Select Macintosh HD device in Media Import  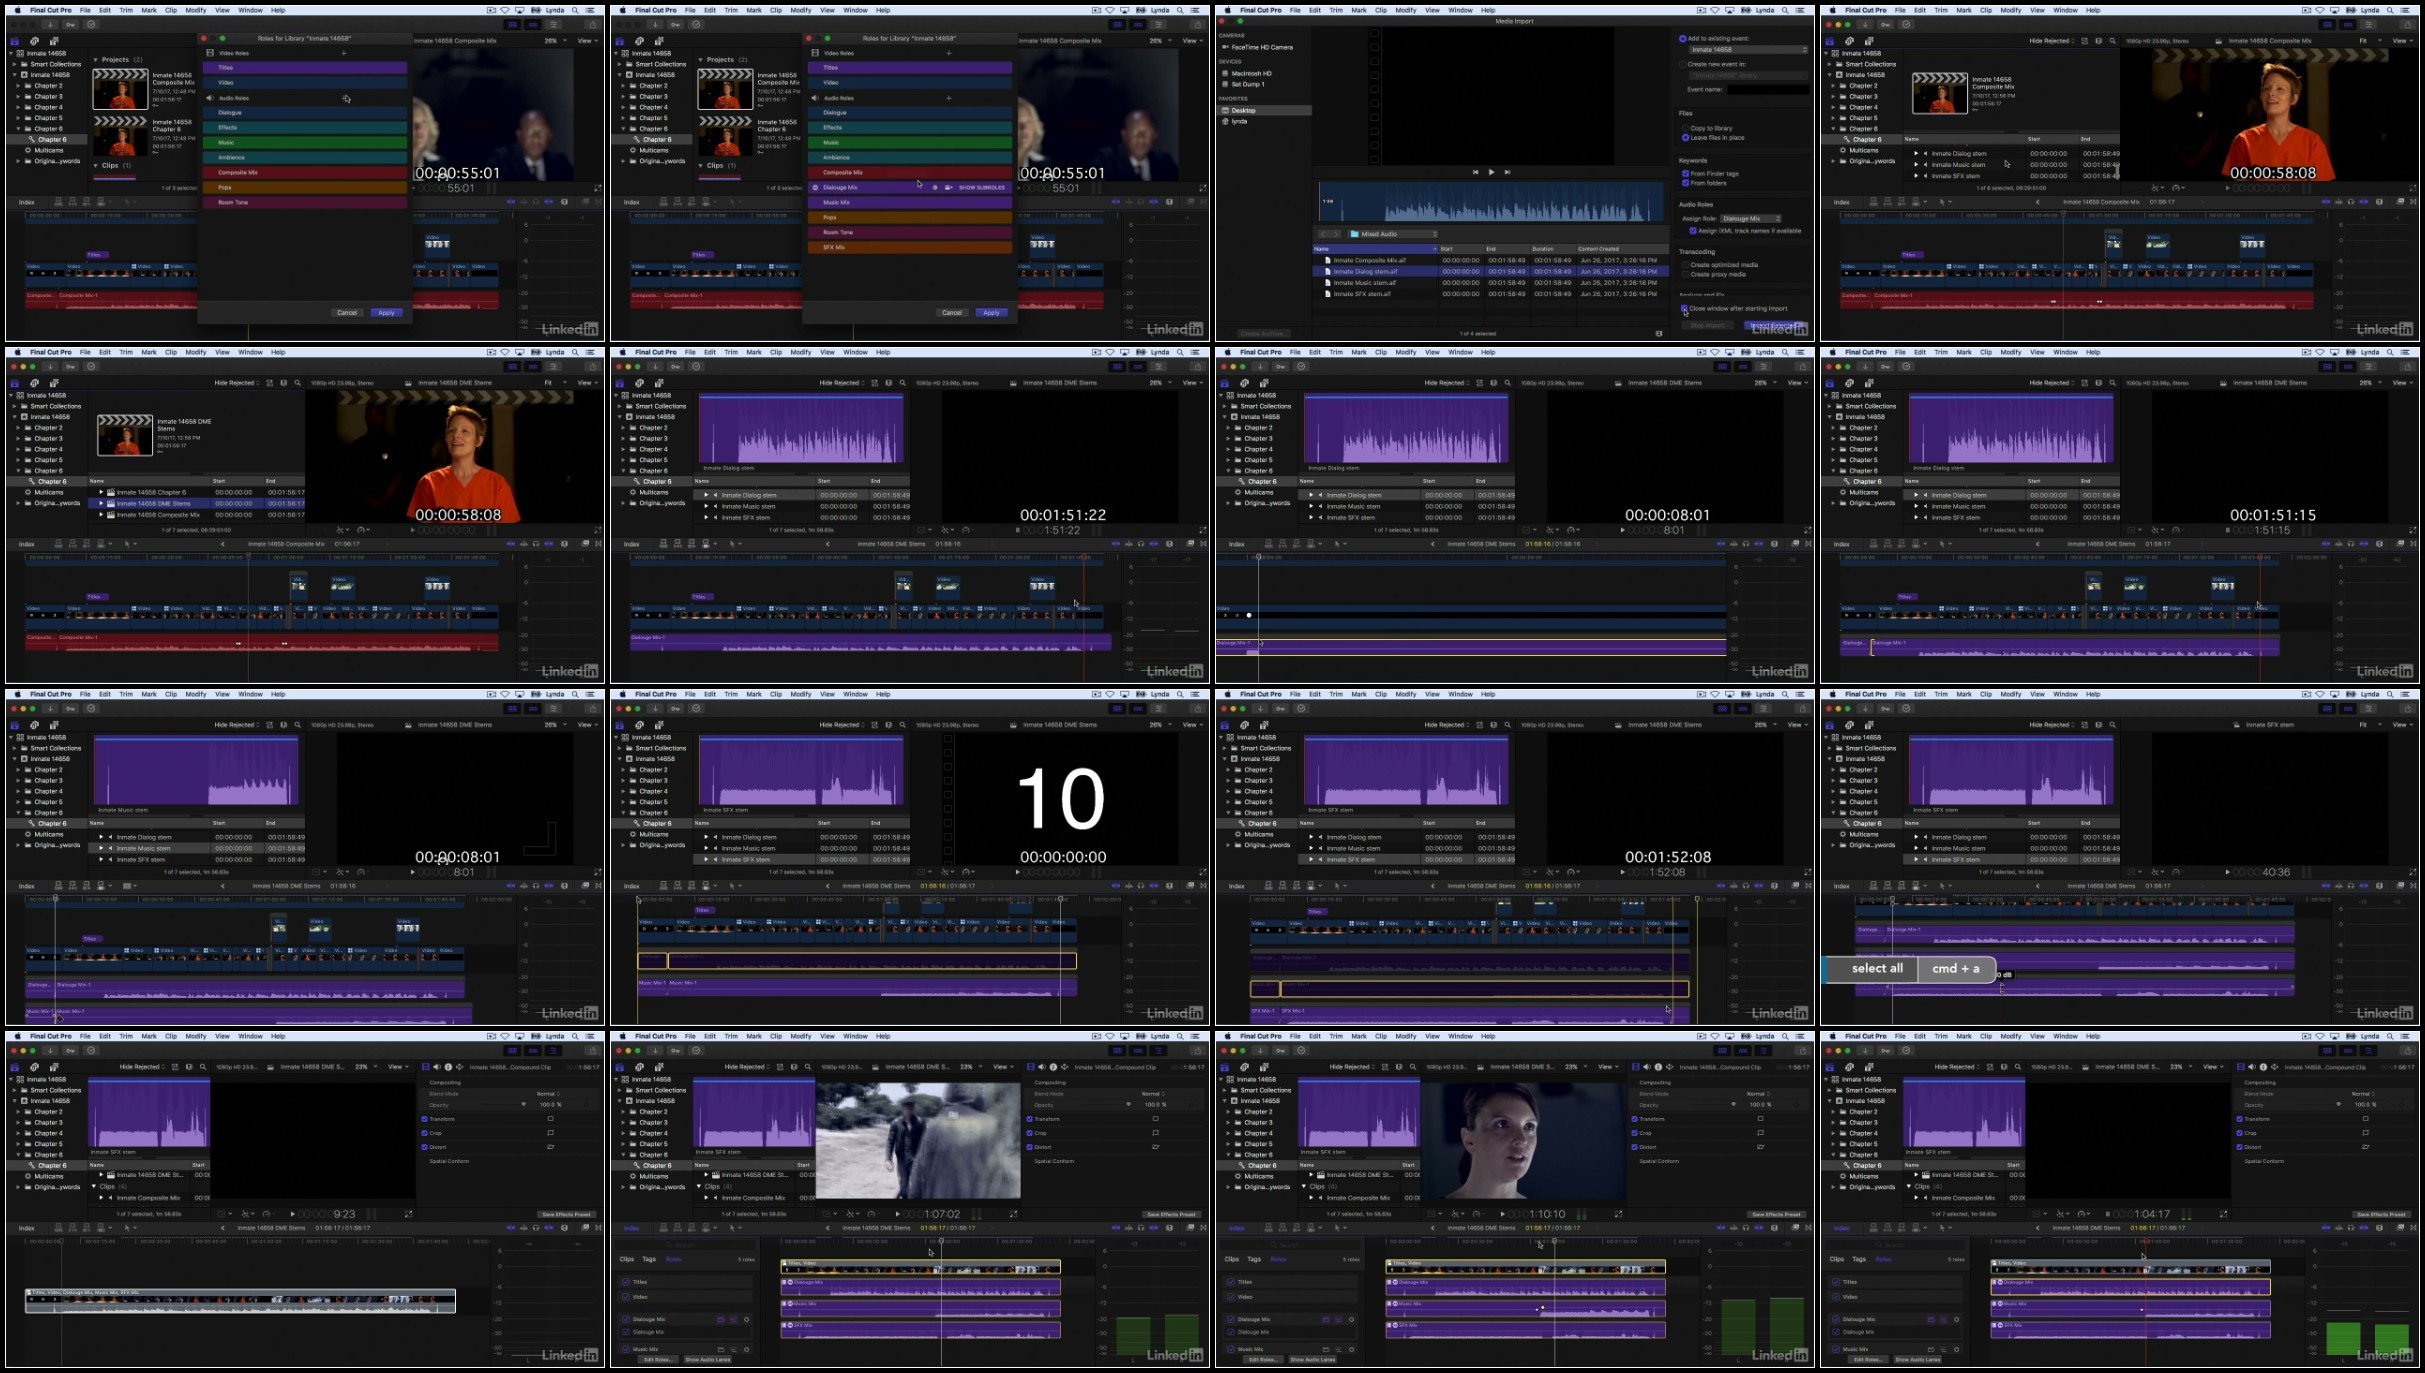click(1251, 73)
